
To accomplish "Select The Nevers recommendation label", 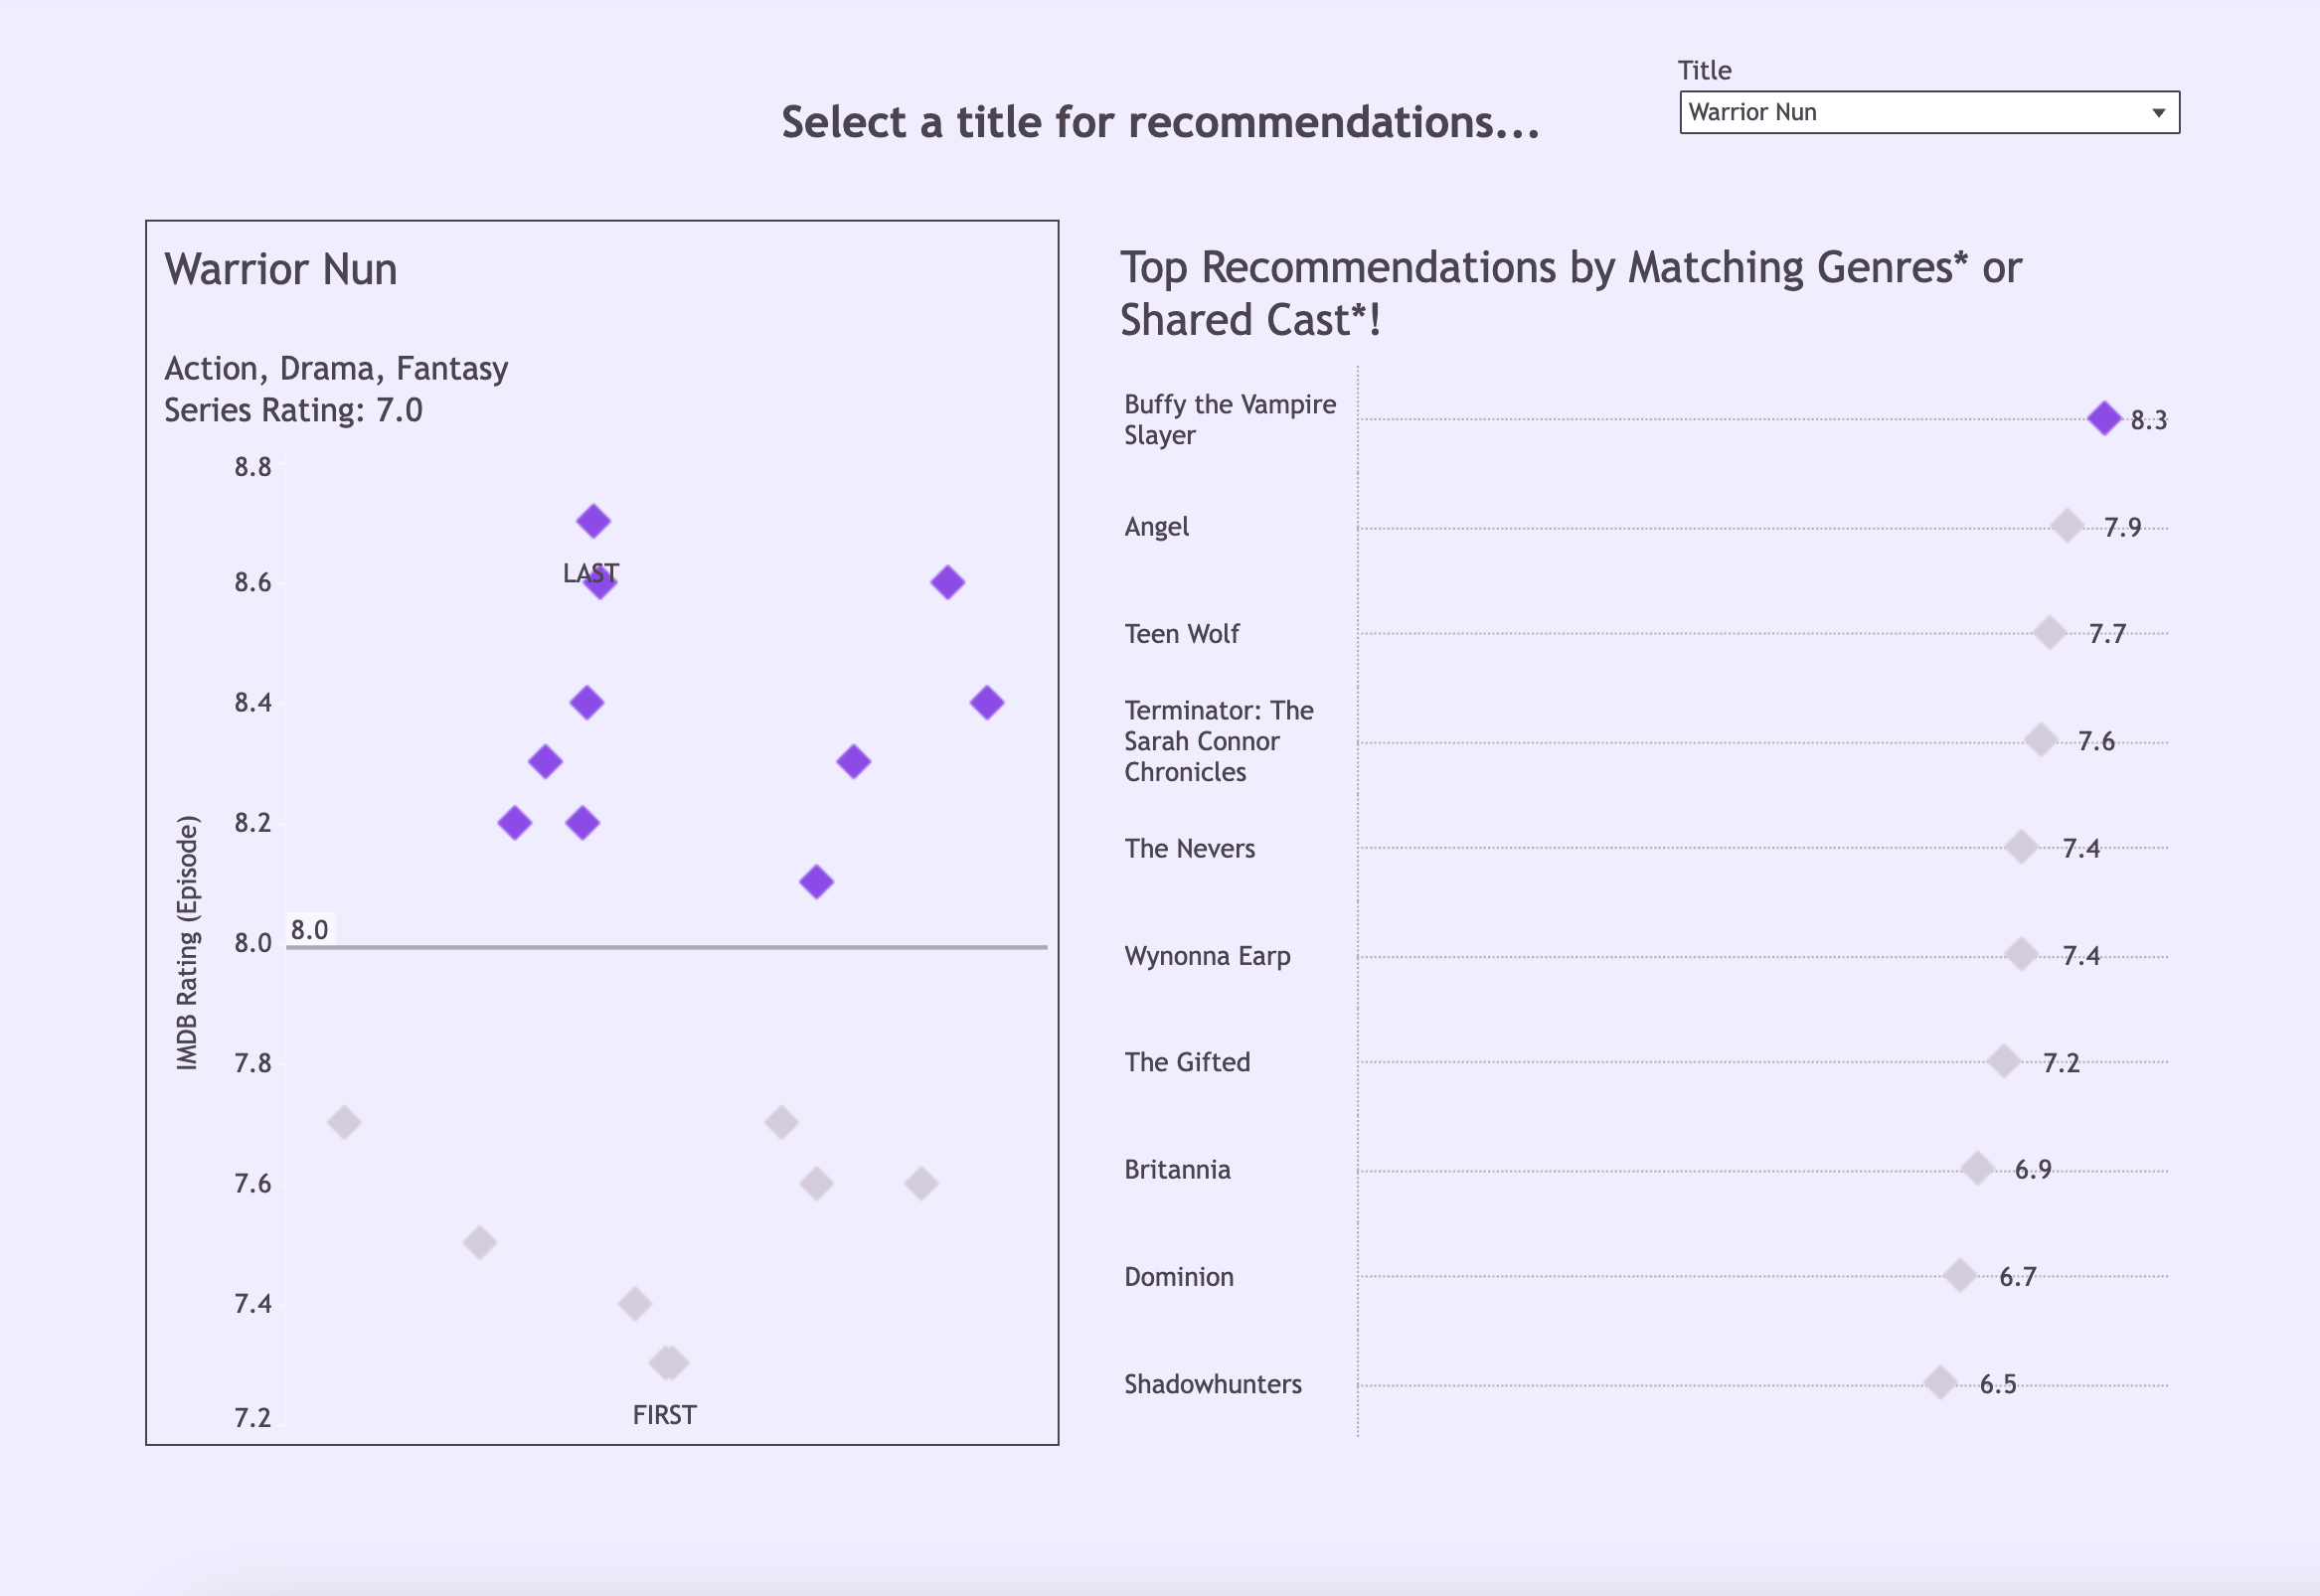I will pyautogui.click(x=1189, y=848).
